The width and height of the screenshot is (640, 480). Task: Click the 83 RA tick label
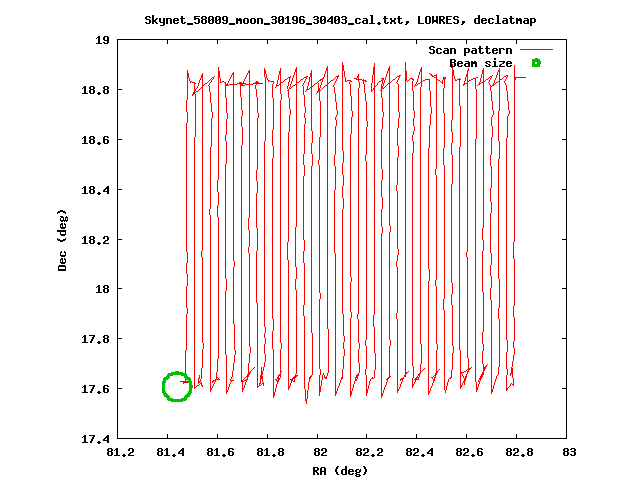coord(569,452)
